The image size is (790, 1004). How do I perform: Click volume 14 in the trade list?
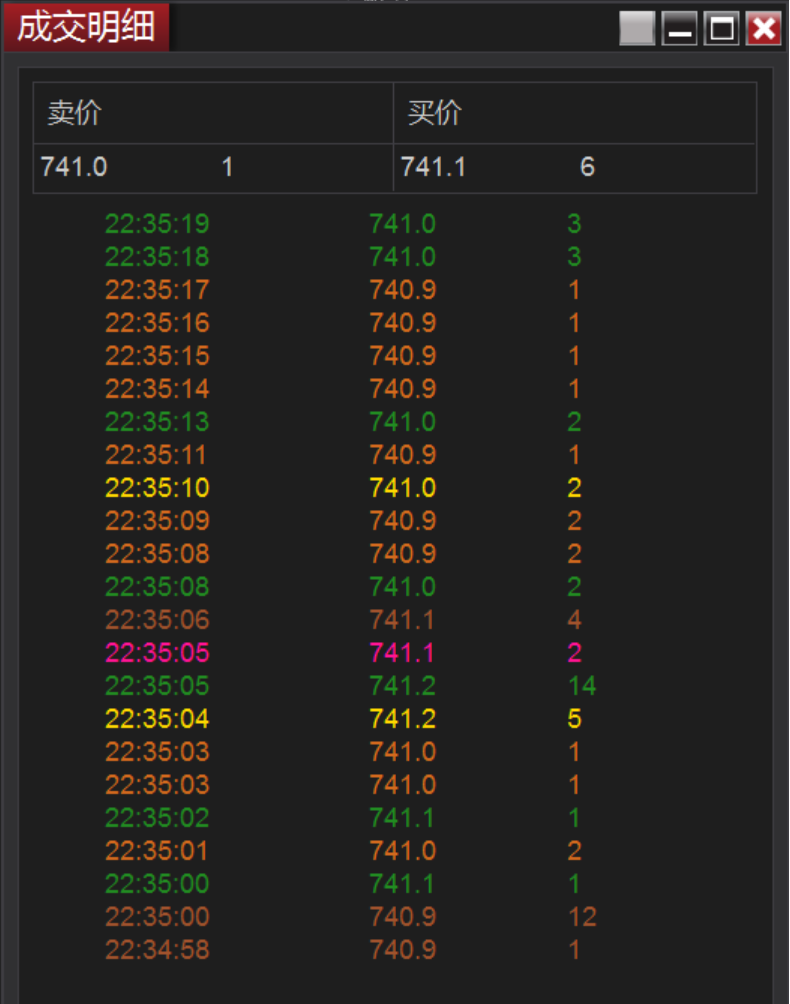[582, 686]
